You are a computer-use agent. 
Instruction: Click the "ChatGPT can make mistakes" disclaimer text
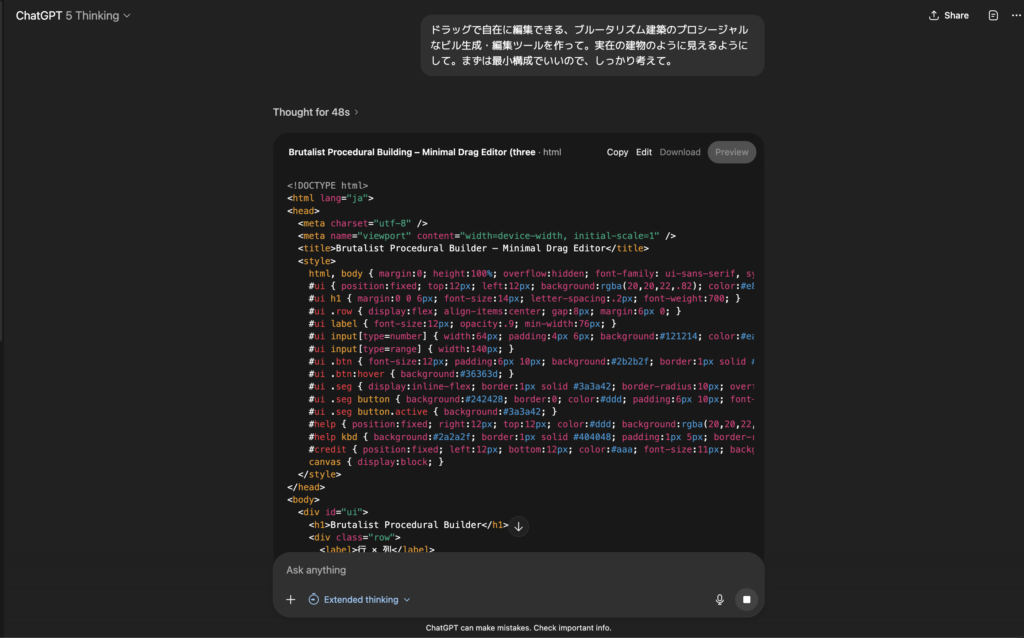[x=518, y=628]
